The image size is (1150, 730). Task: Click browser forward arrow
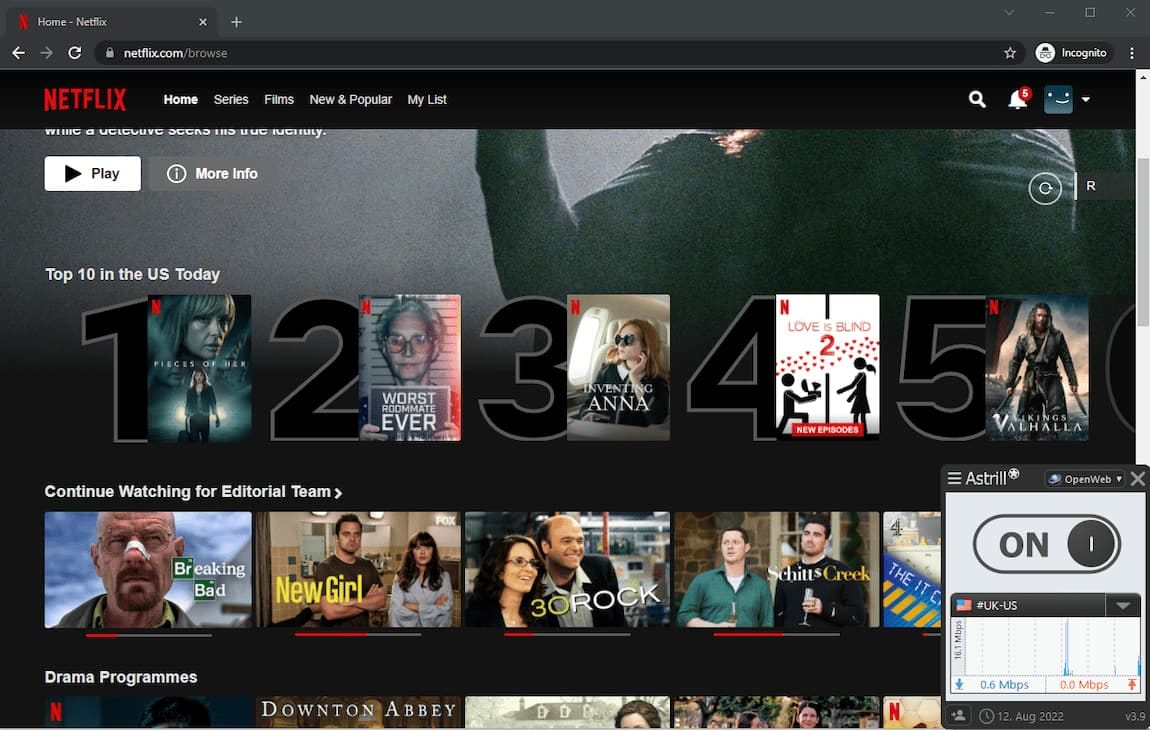click(46, 53)
